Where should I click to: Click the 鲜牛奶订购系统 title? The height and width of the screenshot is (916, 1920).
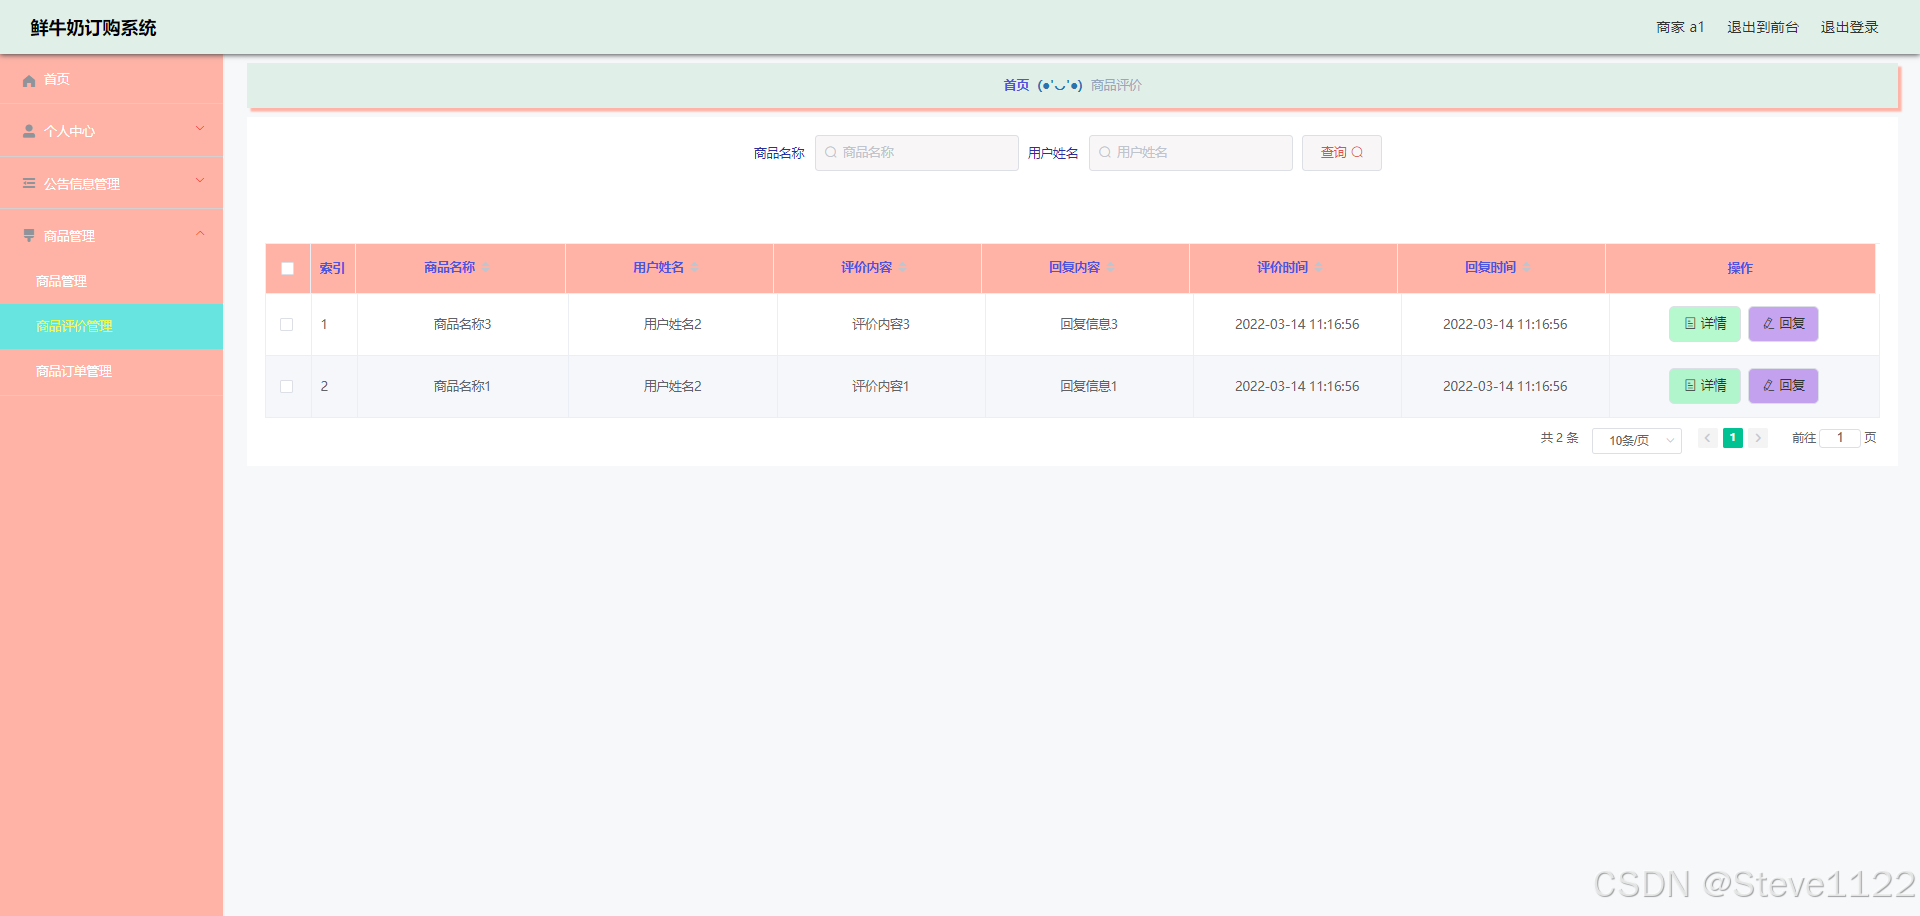[93, 28]
